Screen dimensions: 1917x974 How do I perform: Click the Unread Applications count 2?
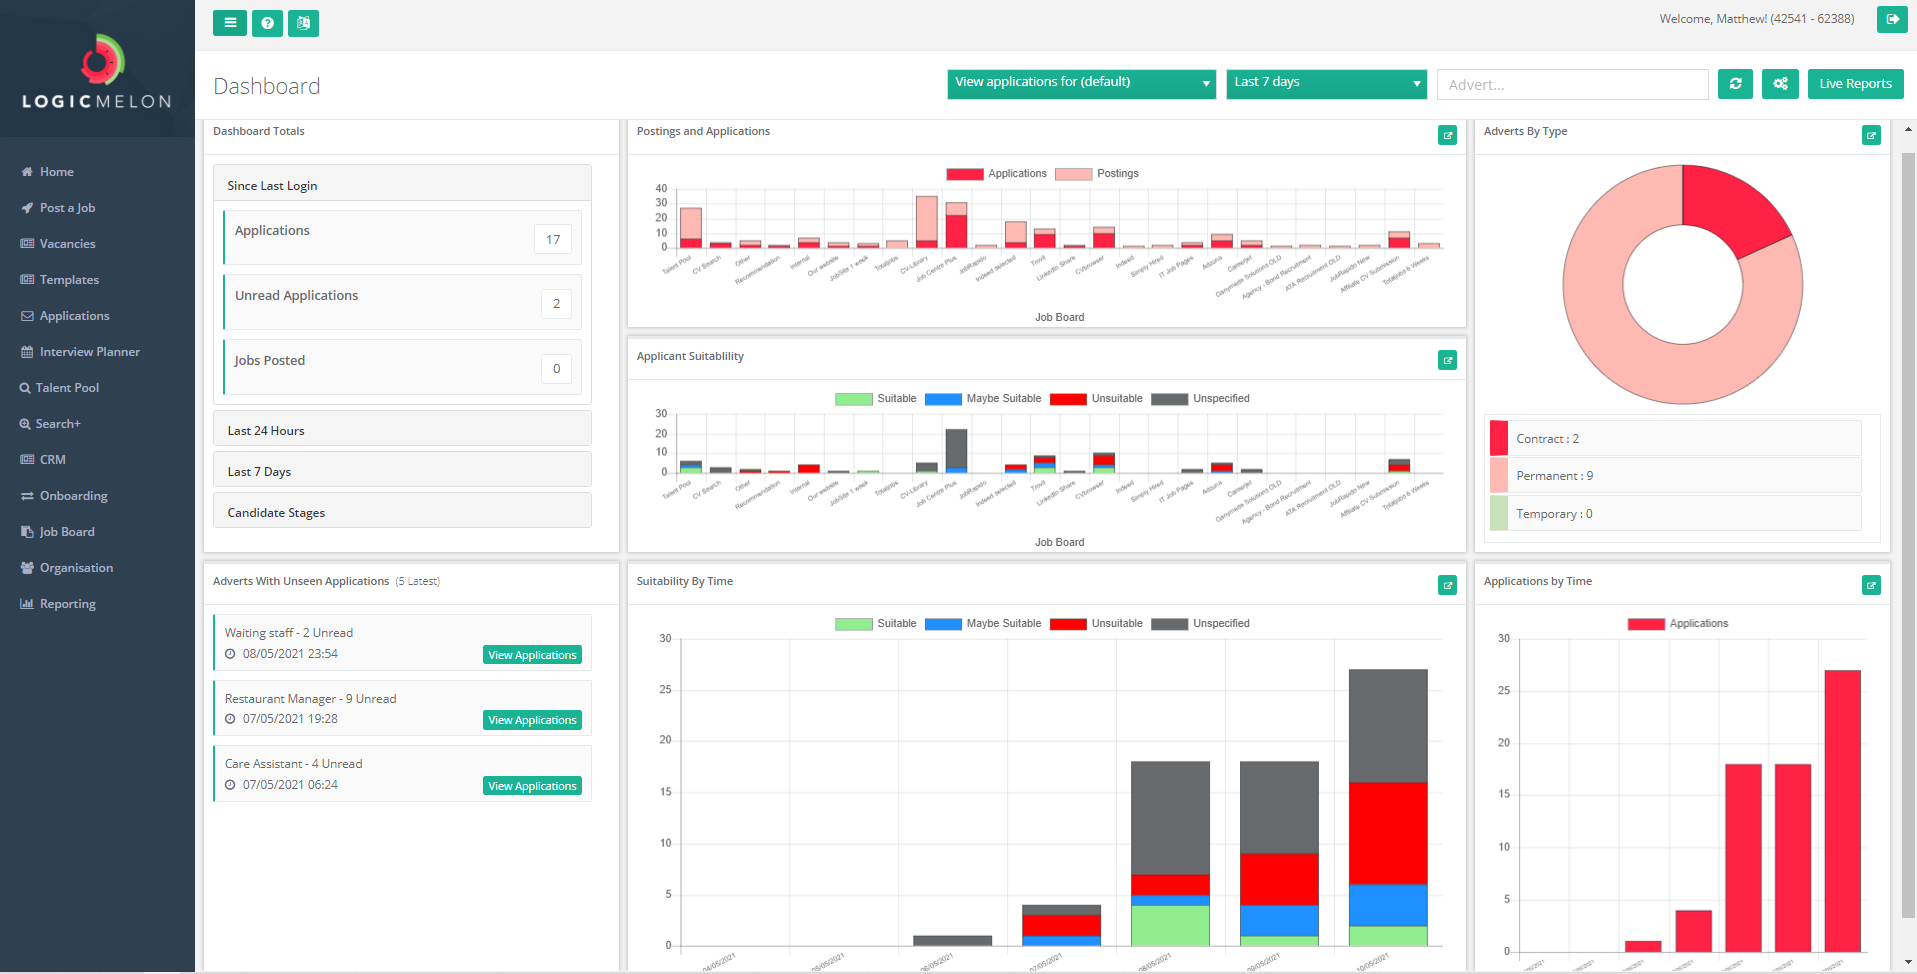coord(556,304)
